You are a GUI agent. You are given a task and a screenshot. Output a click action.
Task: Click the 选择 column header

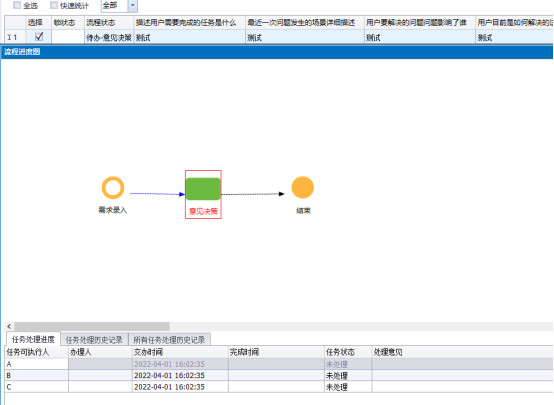click(x=39, y=23)
